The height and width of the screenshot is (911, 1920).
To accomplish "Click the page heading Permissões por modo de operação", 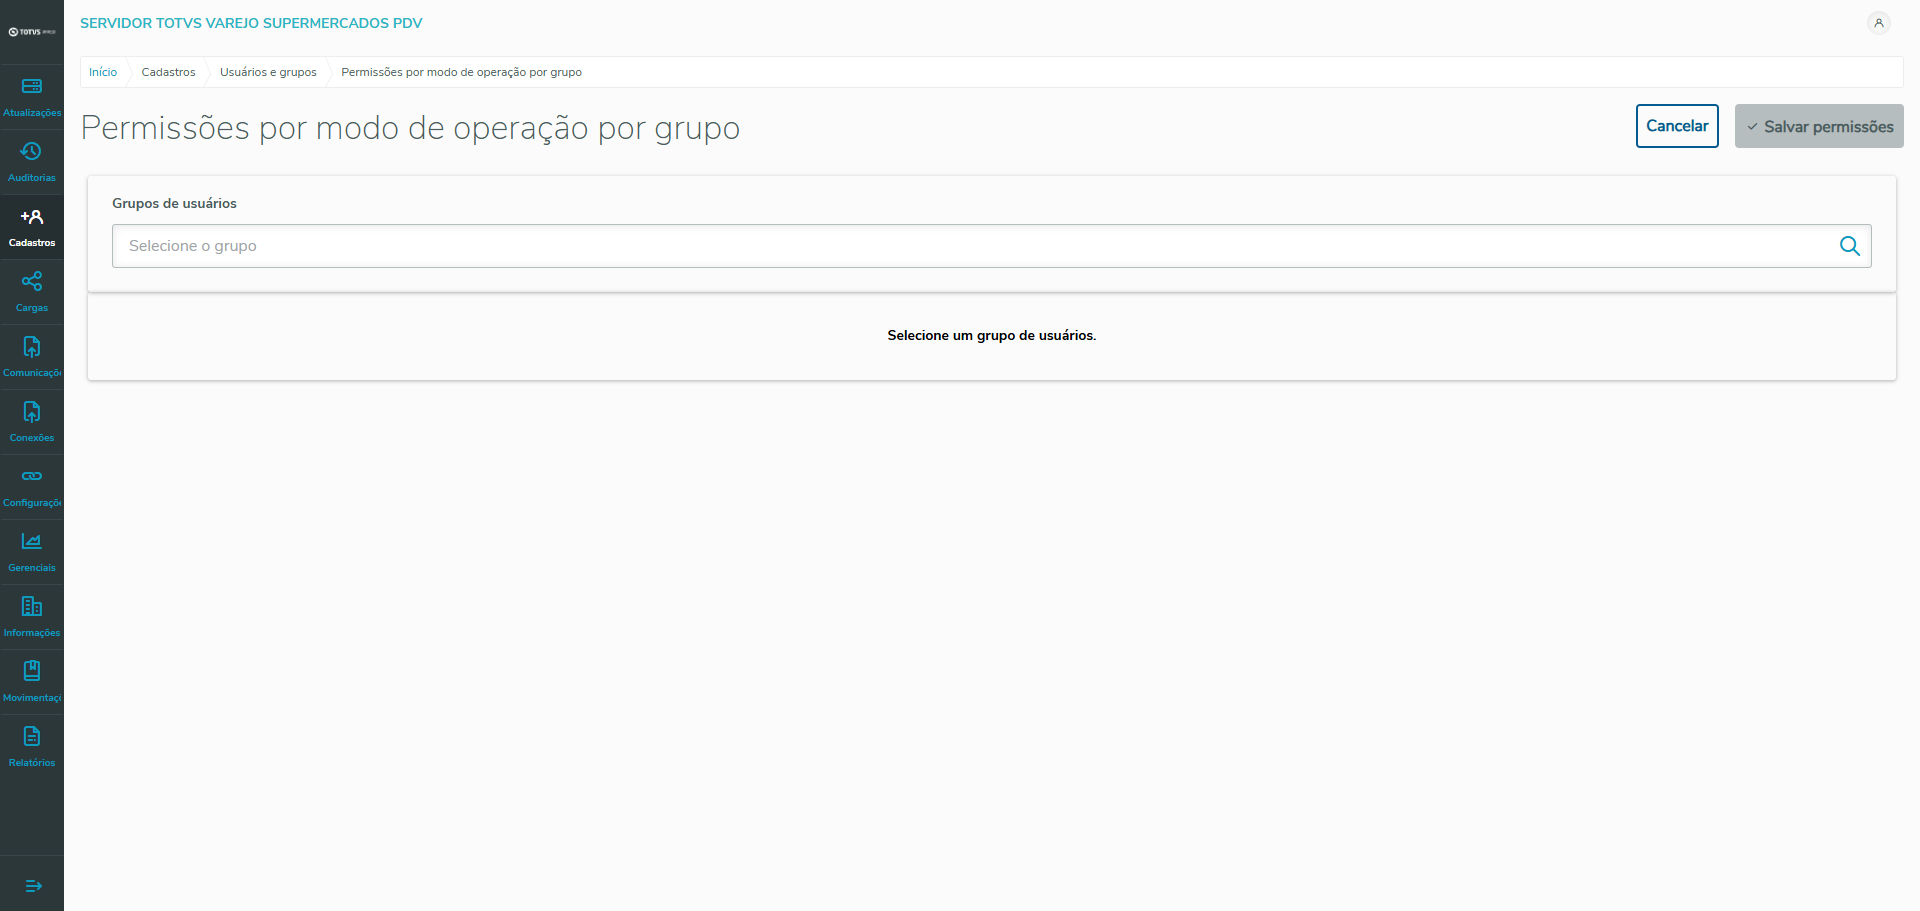I will click(x=410, y=129).
